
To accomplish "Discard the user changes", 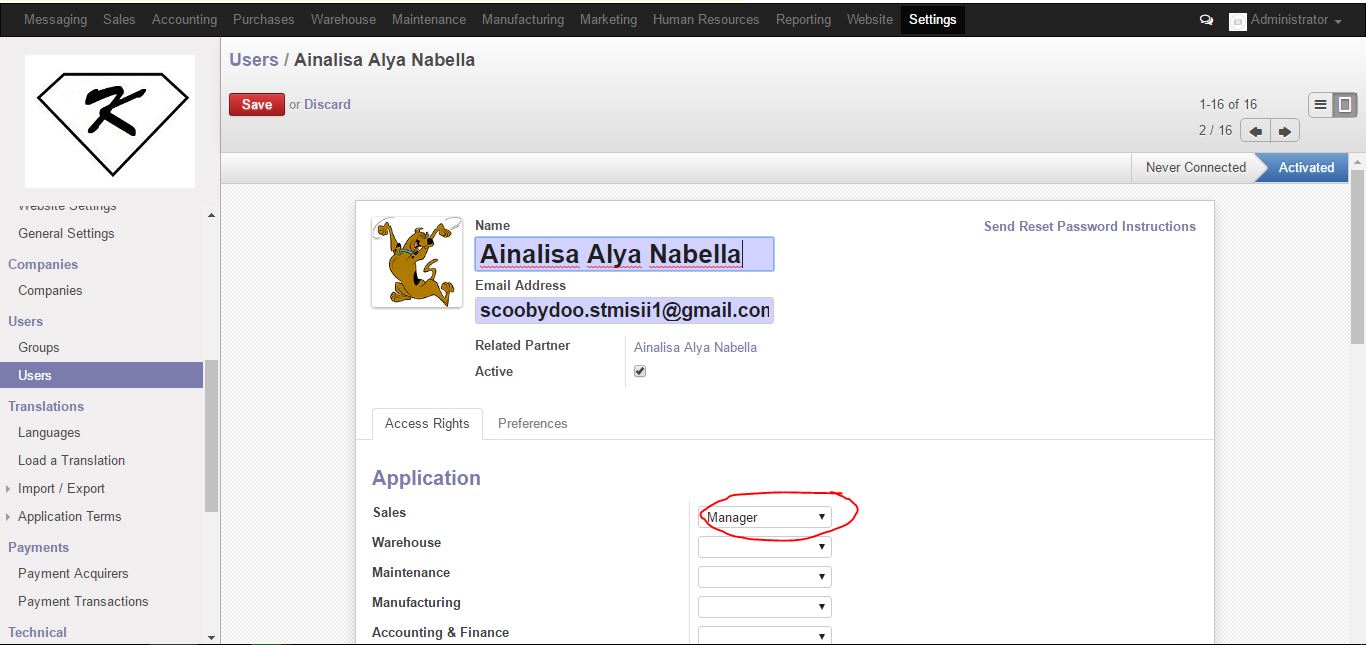I will point(327,104).
